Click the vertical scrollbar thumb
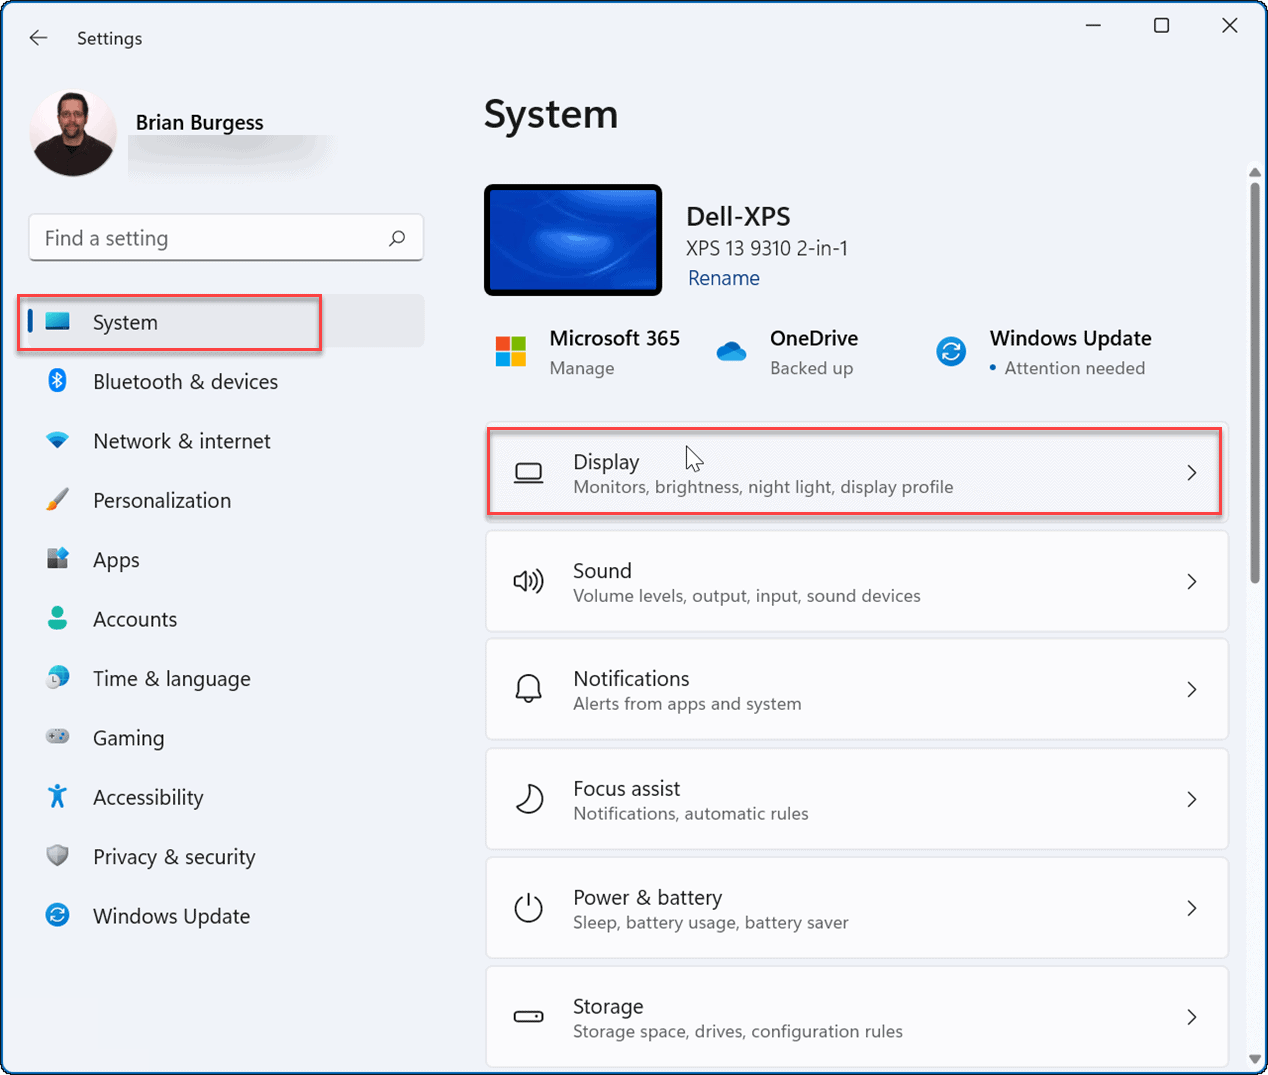Image resolution: width=1268 pixels, height=1075 pixels. tap(1255, 381)
